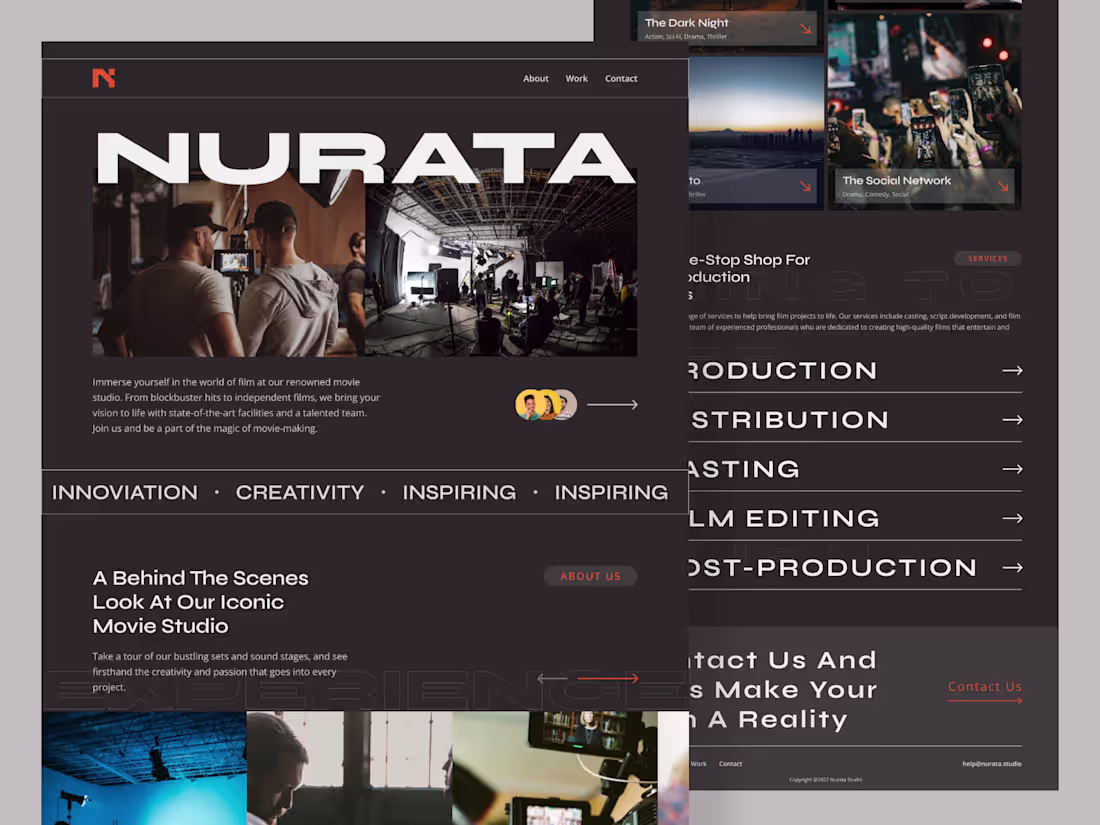Click the left carousel arrow above the gallery
Image resolution: width=1100 pixels, height=825 pixels.
pos(551,678)
